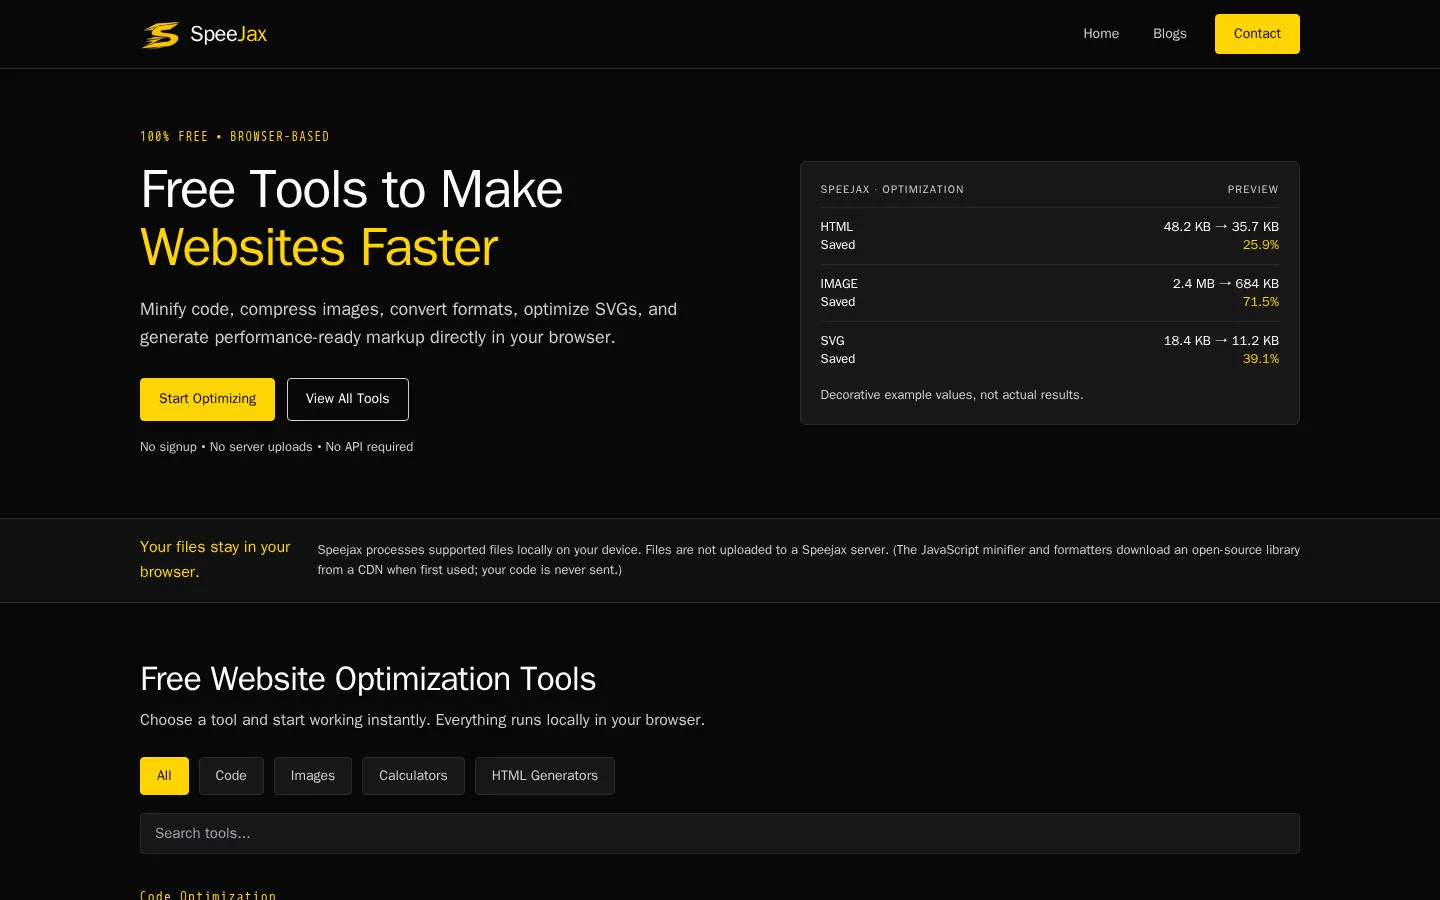Click the 'Minify code, compress images' description
1440x900 pixels.
click(x=409, y=323)
